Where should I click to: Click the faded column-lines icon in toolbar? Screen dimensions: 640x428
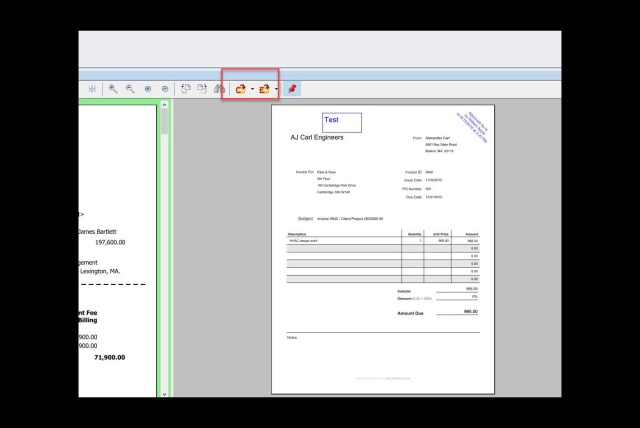(92, 89)
